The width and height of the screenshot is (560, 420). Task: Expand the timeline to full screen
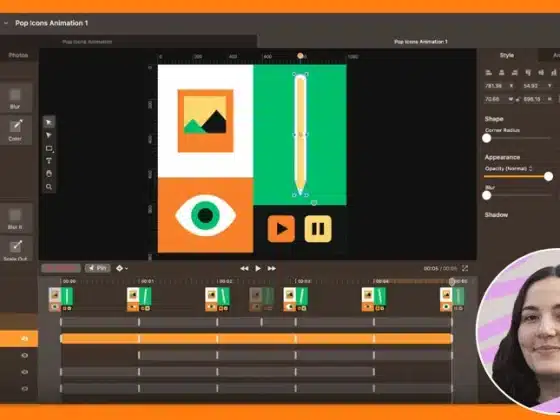(x=465, y=268)
